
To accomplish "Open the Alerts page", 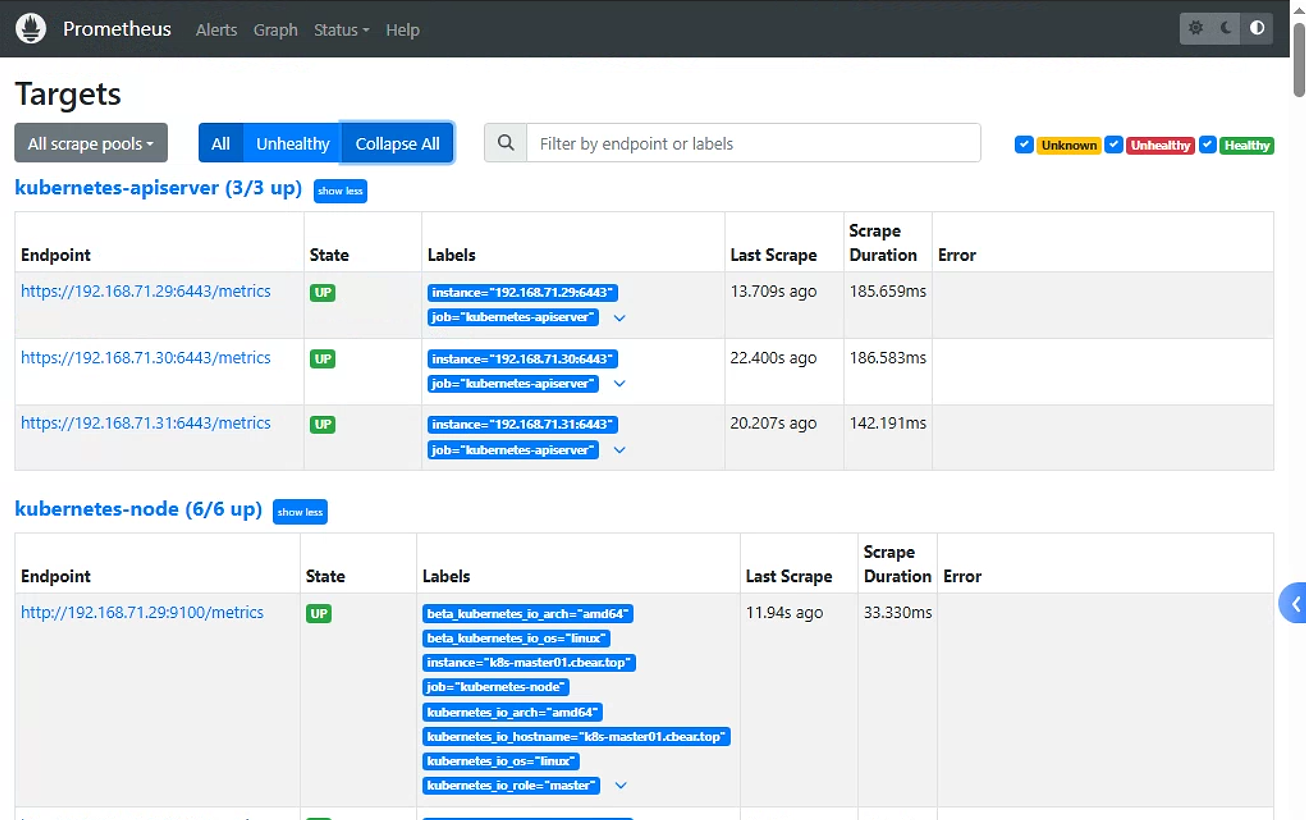I will pyautogui.click(x=216, y=30).
